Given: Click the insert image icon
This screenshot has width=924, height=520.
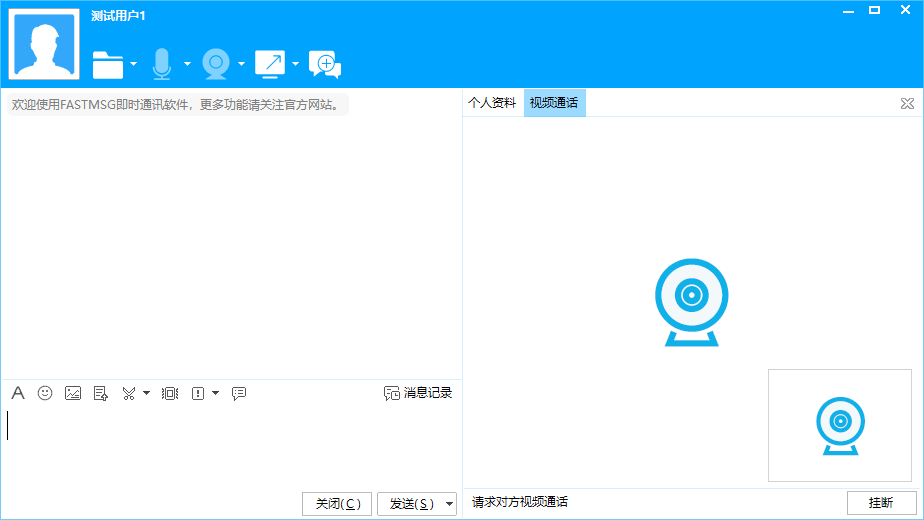Looking at the screenshot, I should click(x=73, y=393).
